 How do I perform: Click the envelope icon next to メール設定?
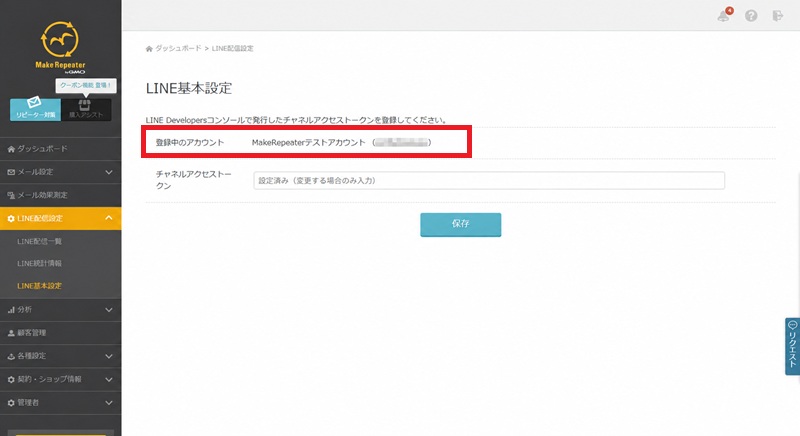point(11,172)
